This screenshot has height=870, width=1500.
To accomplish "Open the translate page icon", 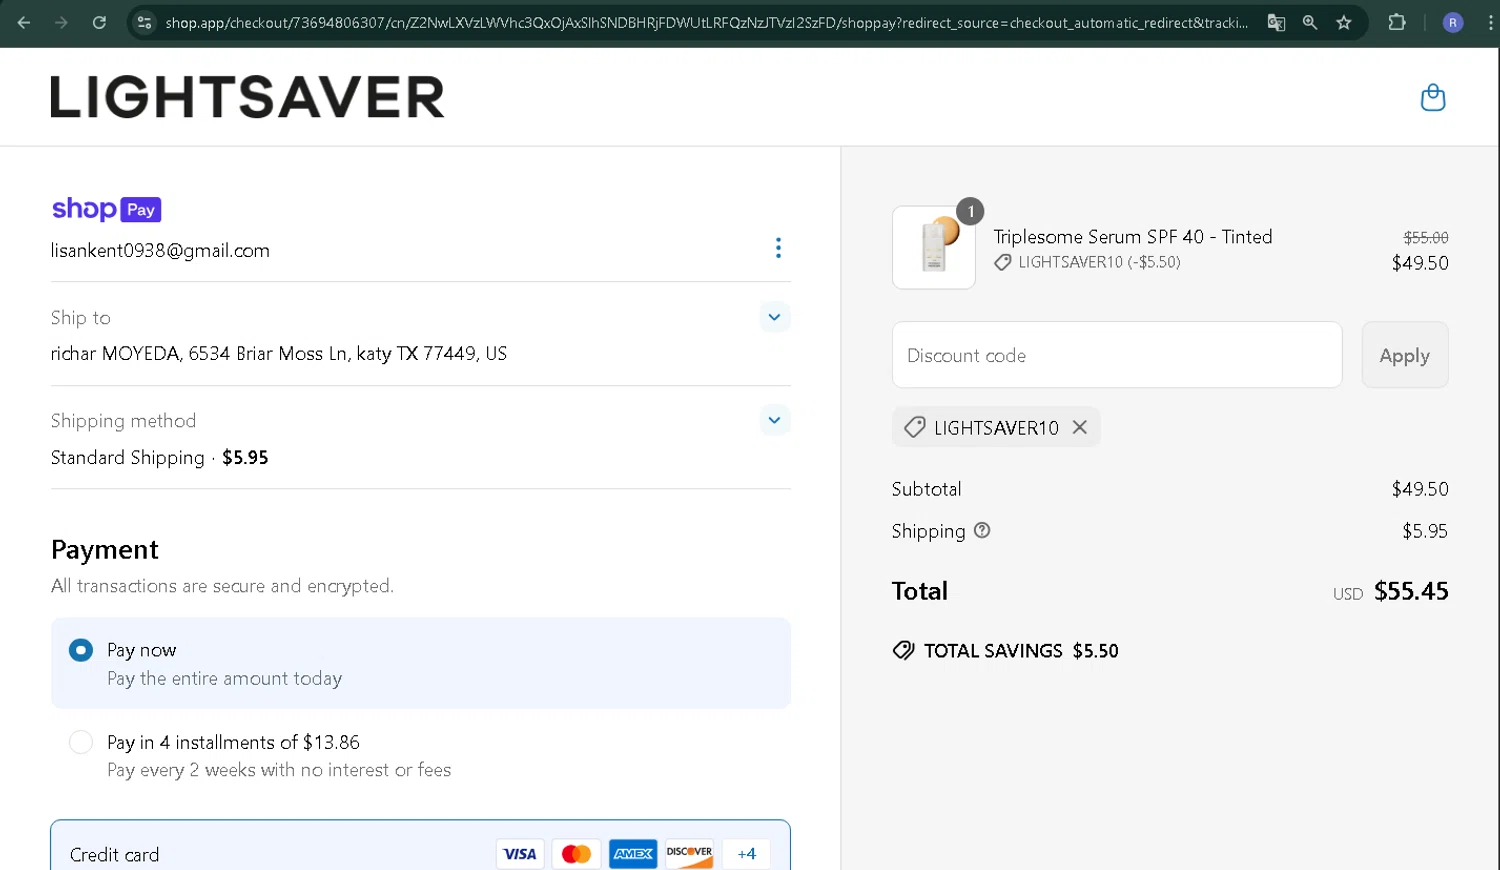I will click(1276, 22).
